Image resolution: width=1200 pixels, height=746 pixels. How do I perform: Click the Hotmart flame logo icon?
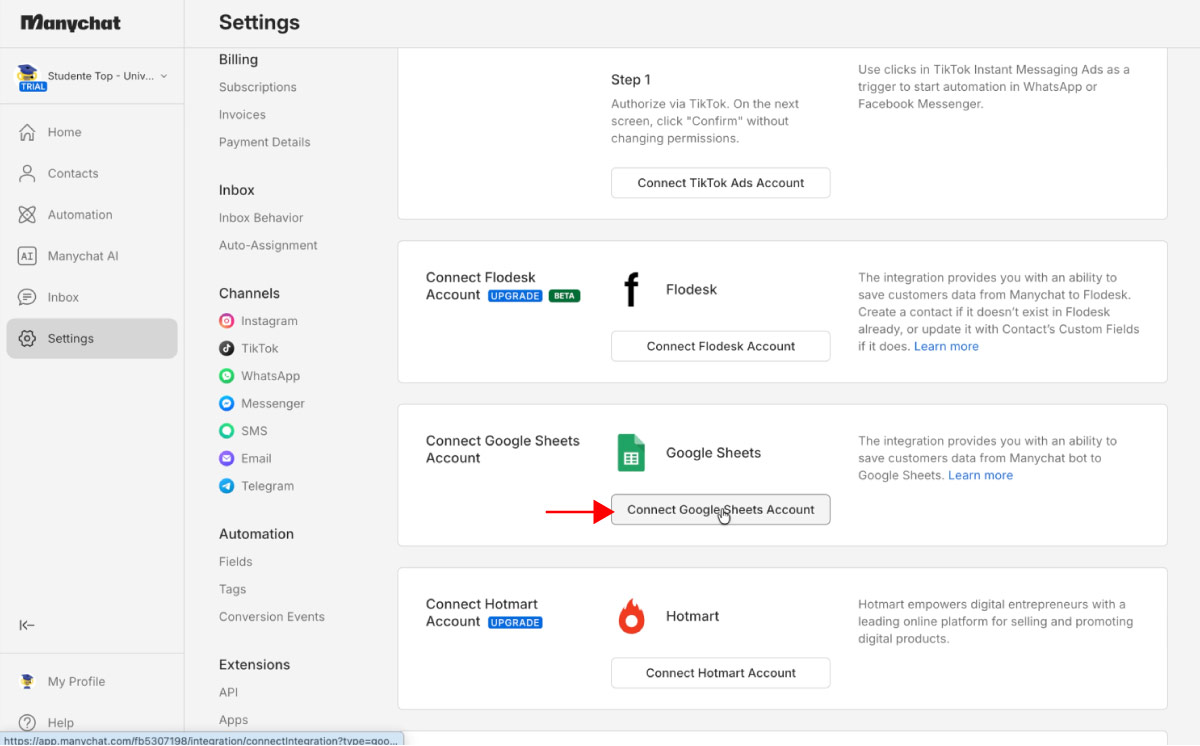point(631,616)
